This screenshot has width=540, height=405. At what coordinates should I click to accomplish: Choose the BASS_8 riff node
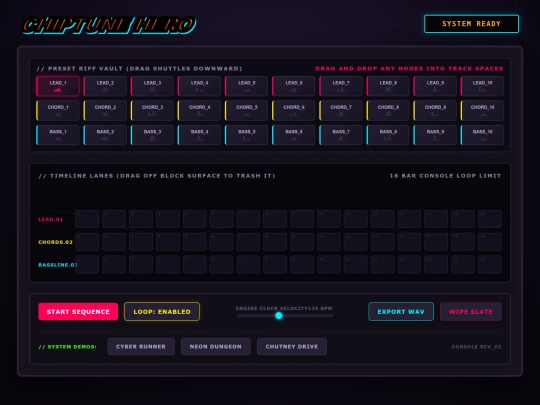tap(388, 135)
